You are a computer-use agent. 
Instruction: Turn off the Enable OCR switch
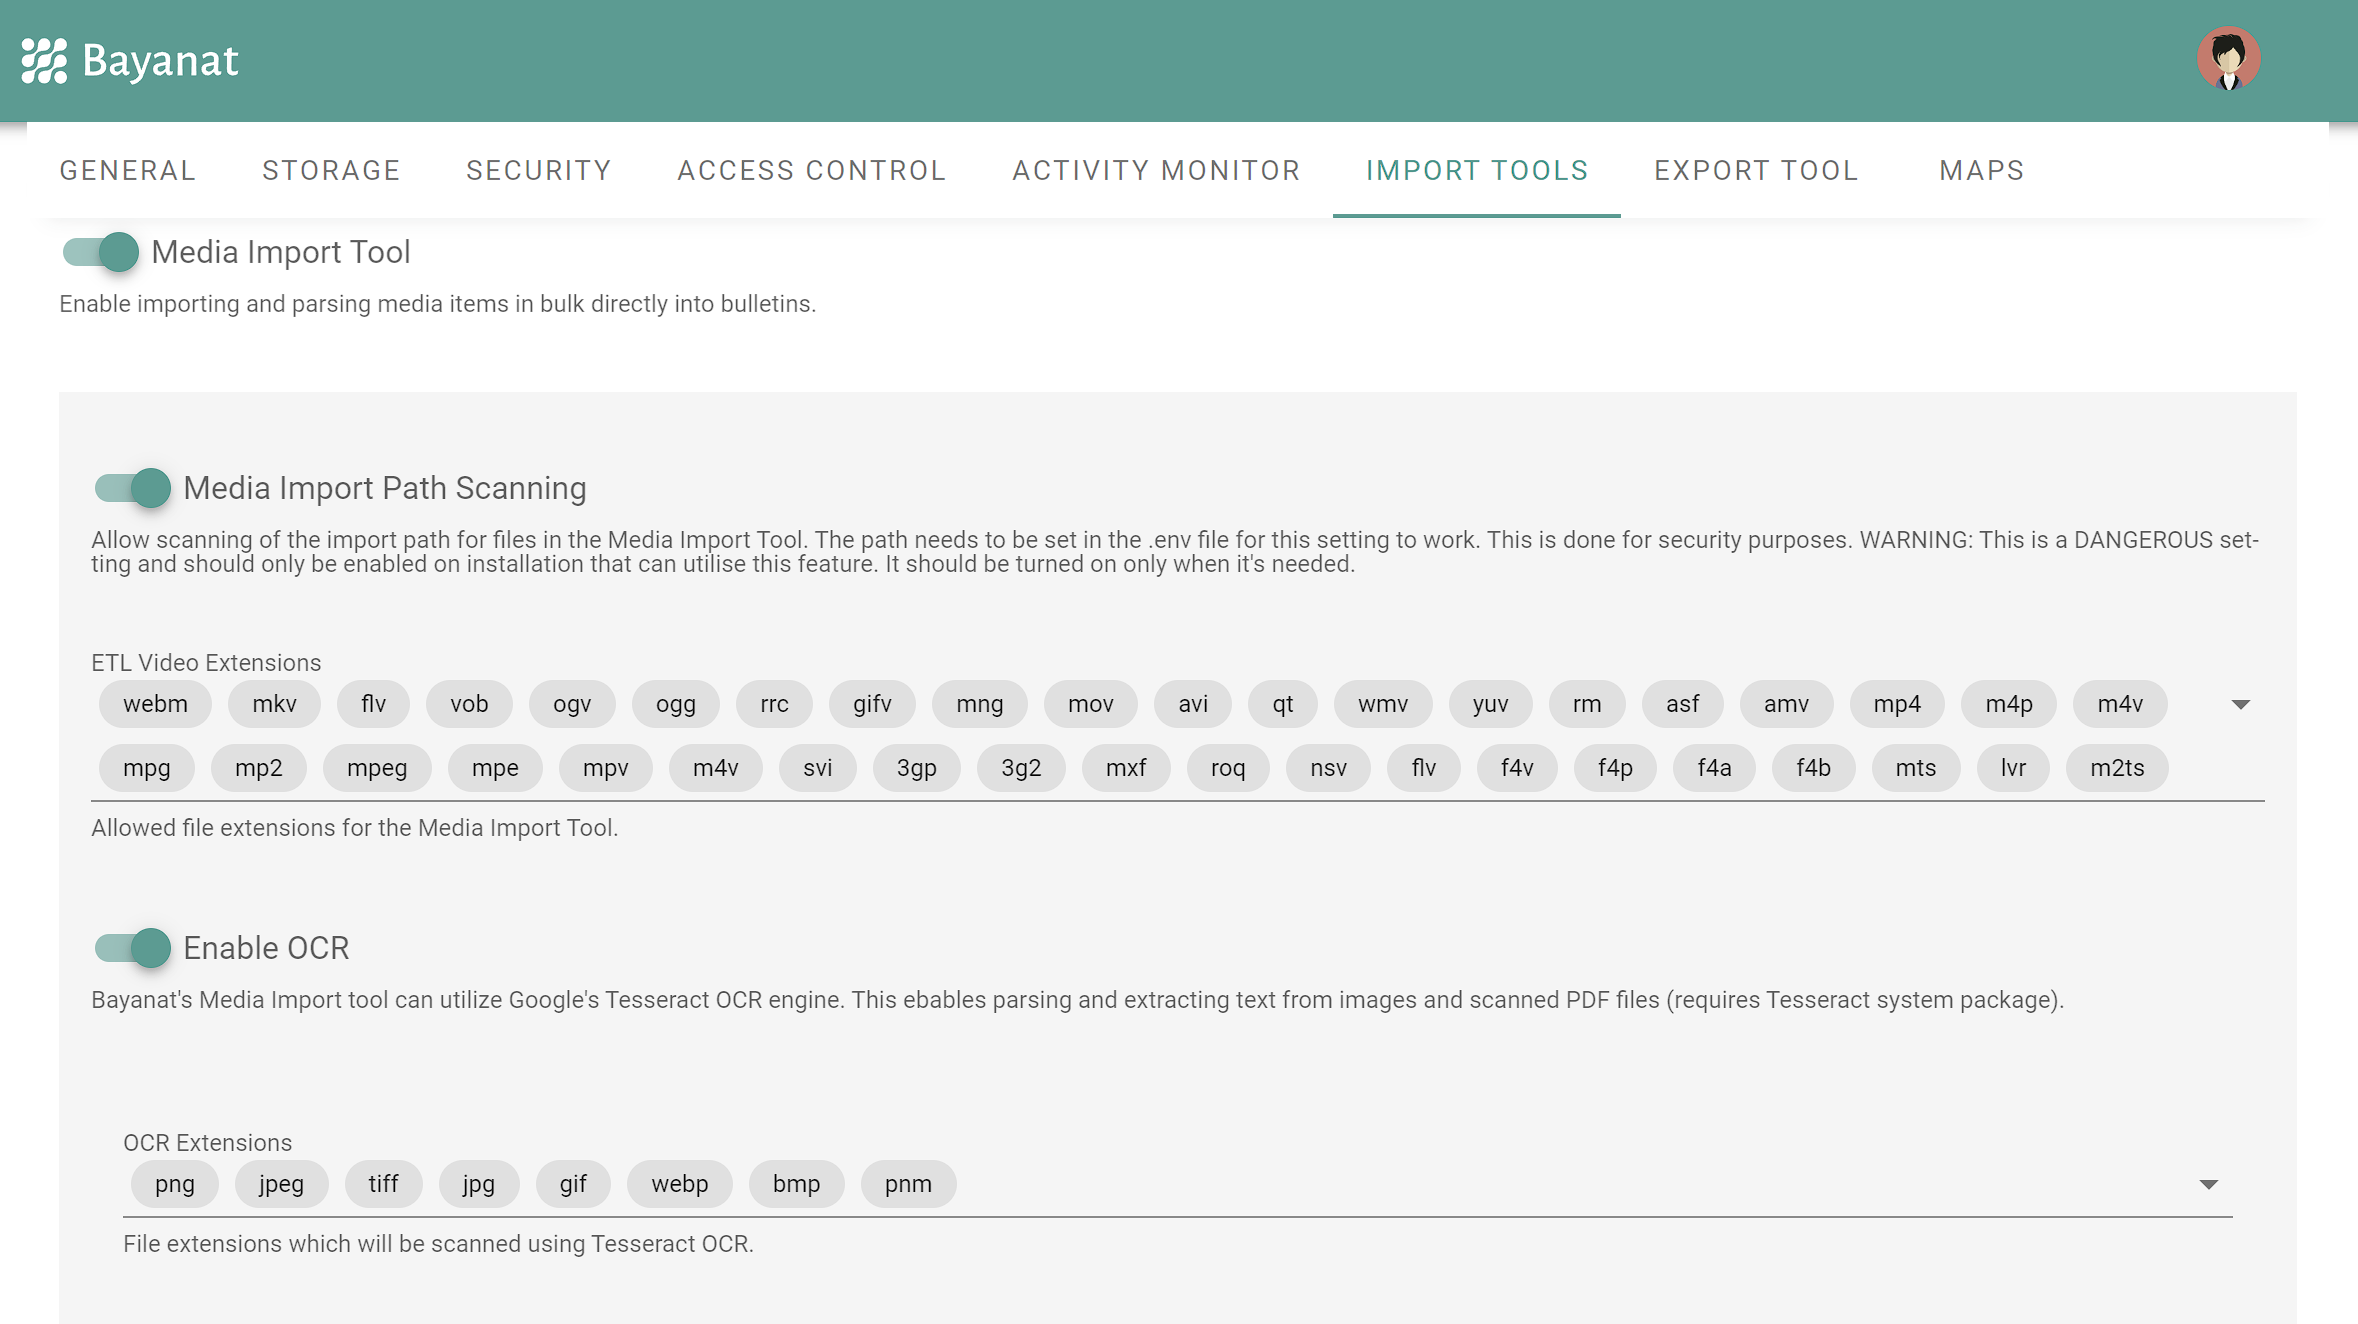point(133,948)
